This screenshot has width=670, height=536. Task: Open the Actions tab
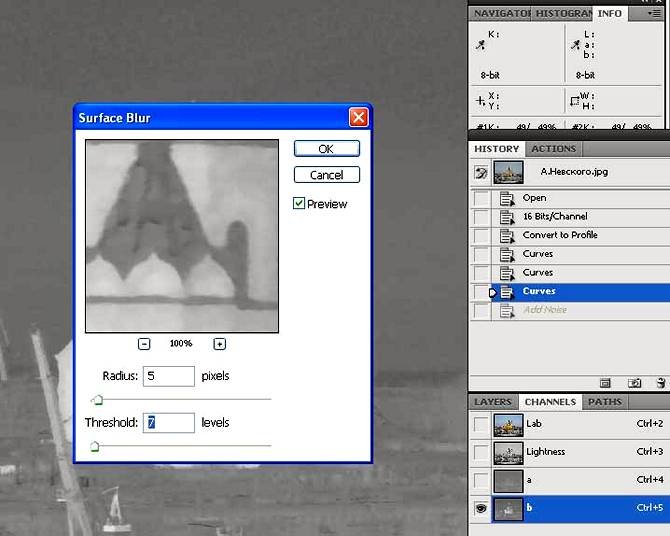point(553,149)
